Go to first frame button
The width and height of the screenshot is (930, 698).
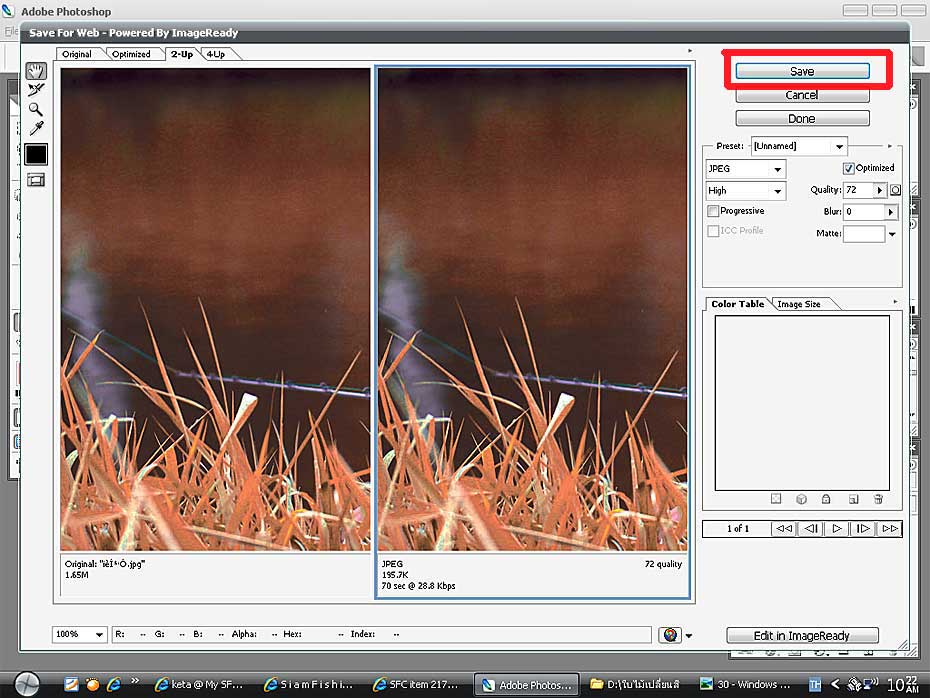click(x=784, y=528)
